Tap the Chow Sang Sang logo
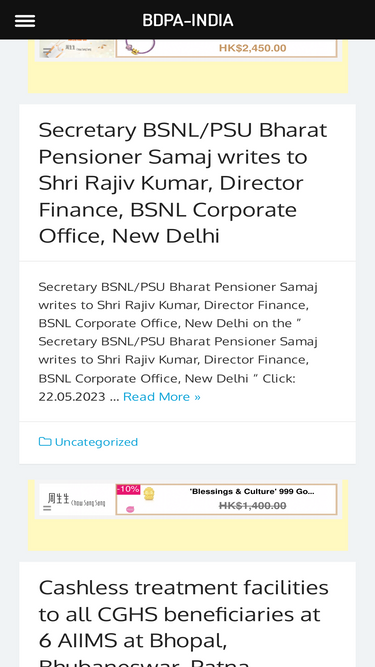 point(77,499)
